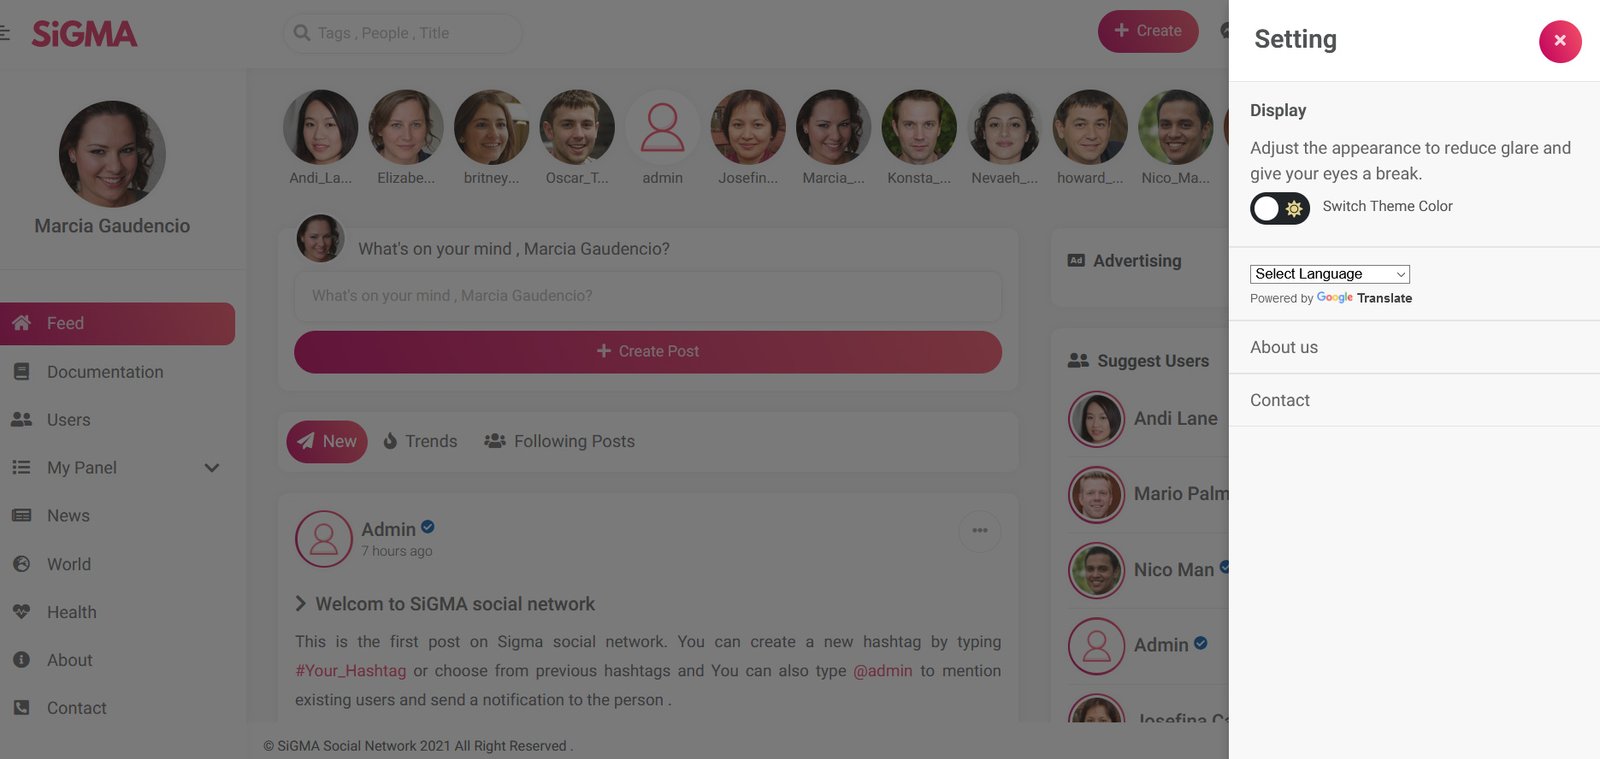Viewport: 1600px width, 759px height.
Task: Focus the Tags, People, Title search field
Action: point(402,33)
